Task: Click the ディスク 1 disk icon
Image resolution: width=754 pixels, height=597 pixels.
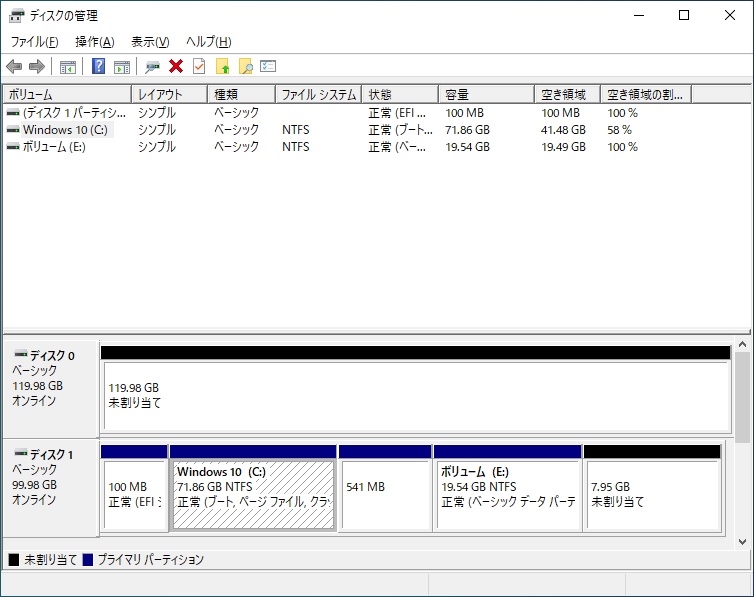Action: point(21,453)
